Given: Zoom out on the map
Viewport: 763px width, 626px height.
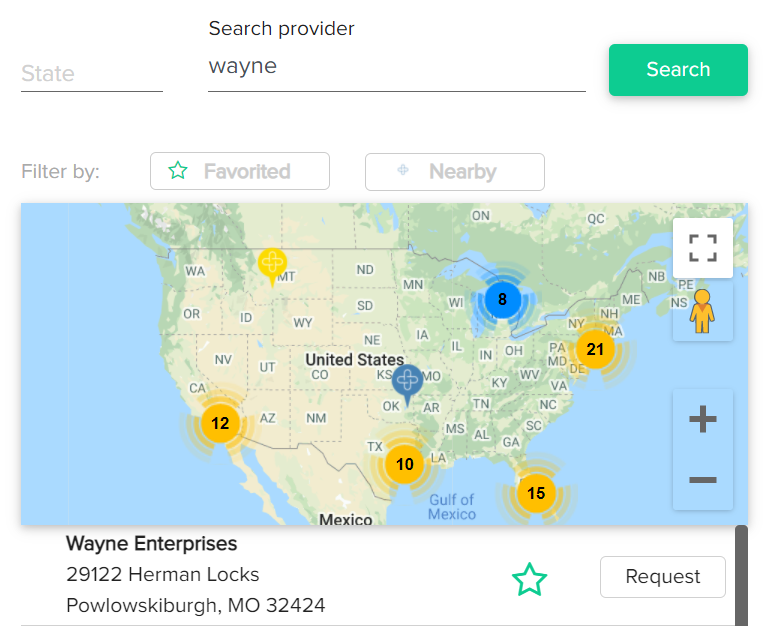Looking at the screenshot, I should click(703, 480).
